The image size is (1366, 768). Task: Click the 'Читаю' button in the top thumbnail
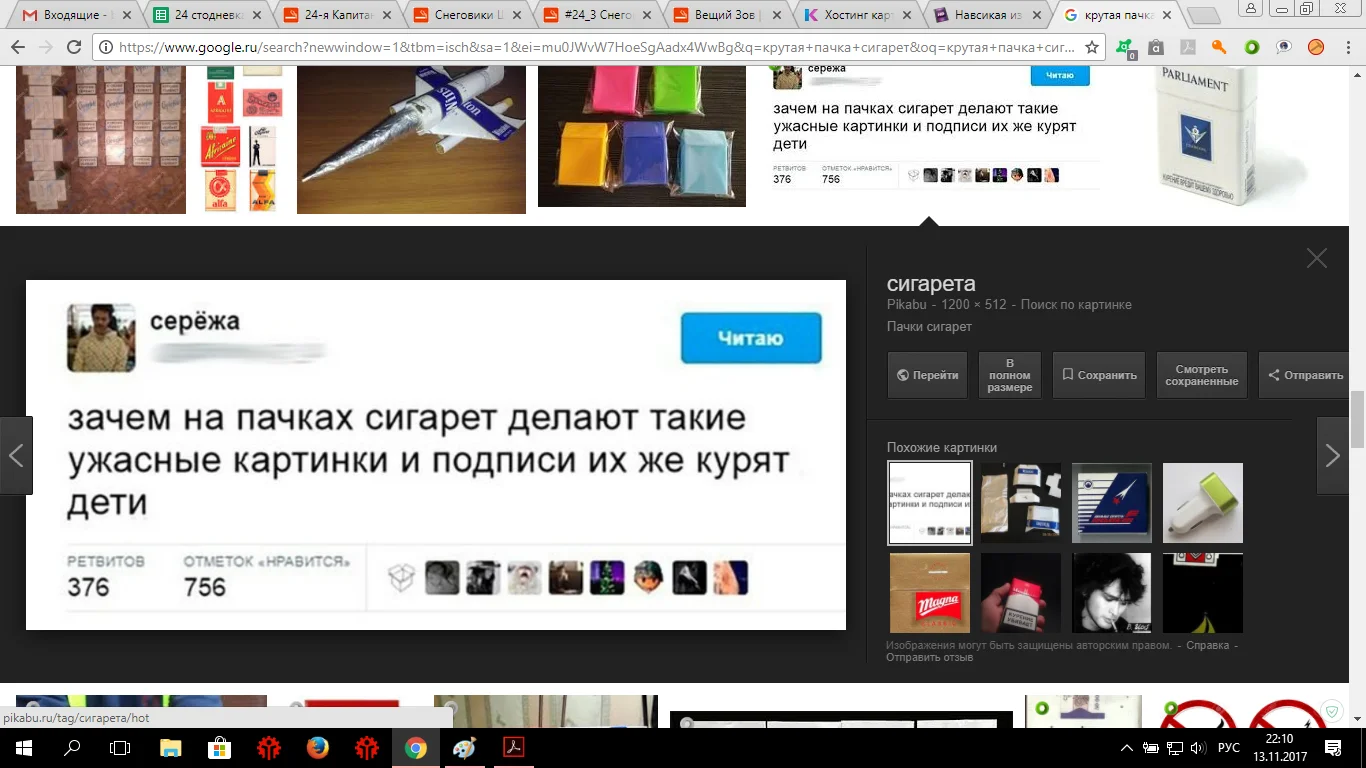(x=1060, y=76)
